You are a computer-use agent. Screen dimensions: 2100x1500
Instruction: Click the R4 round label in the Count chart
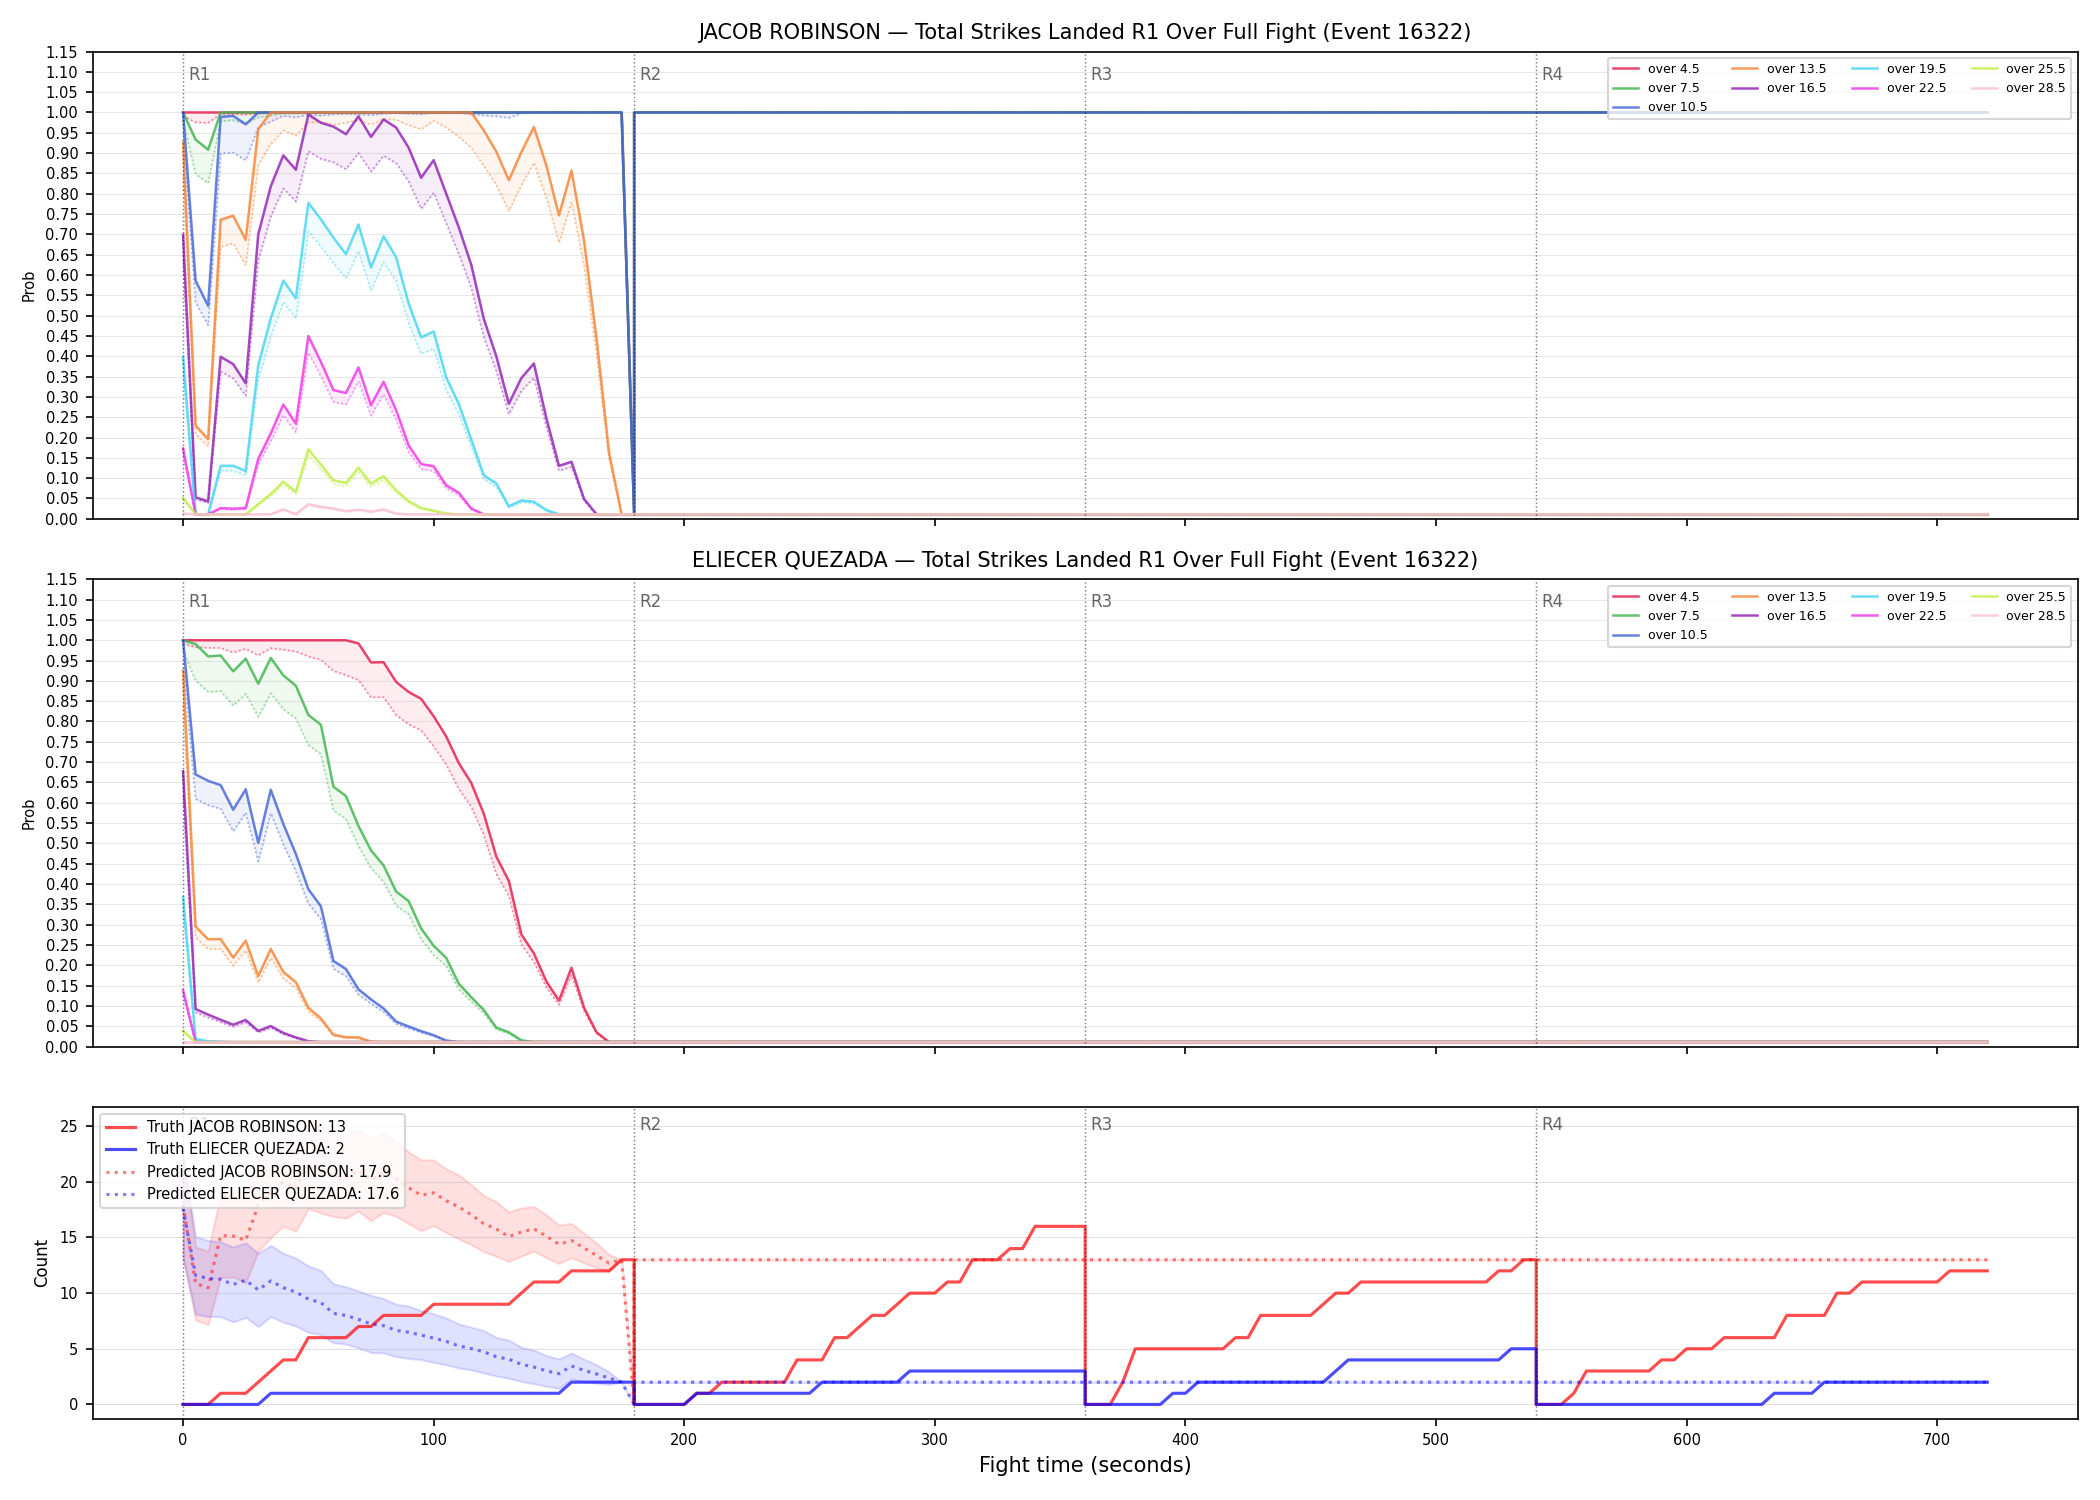pos(1552,1124)
